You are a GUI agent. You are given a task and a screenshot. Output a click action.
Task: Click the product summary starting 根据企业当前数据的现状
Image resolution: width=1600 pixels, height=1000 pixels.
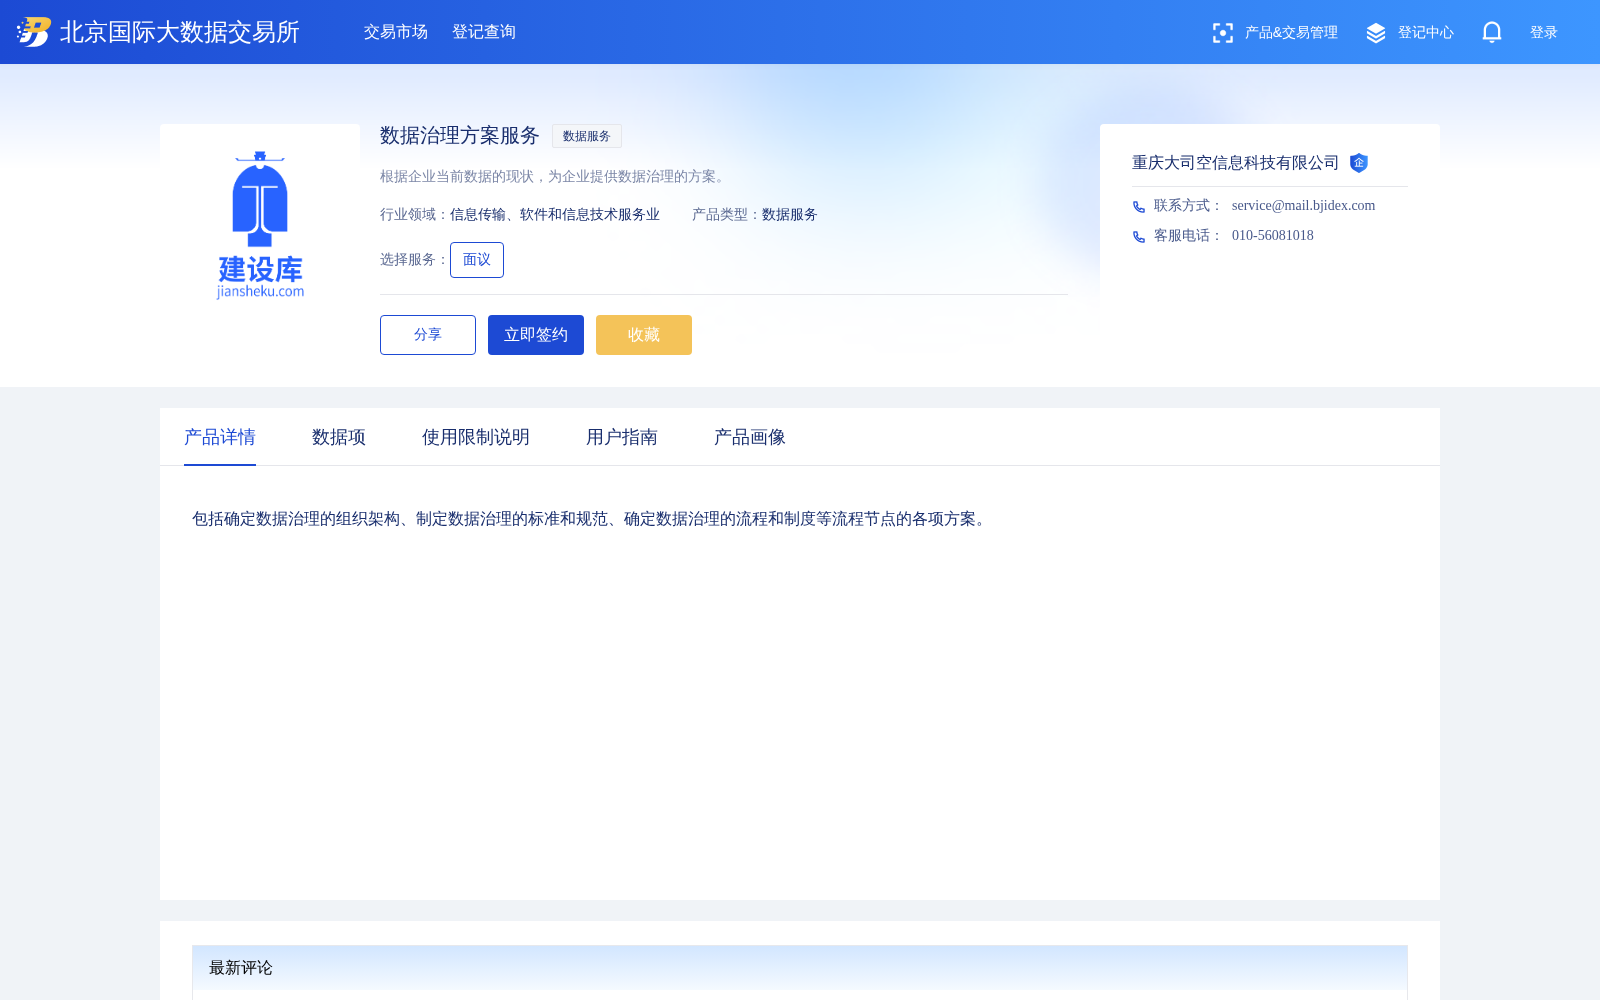tap(555, 177)
